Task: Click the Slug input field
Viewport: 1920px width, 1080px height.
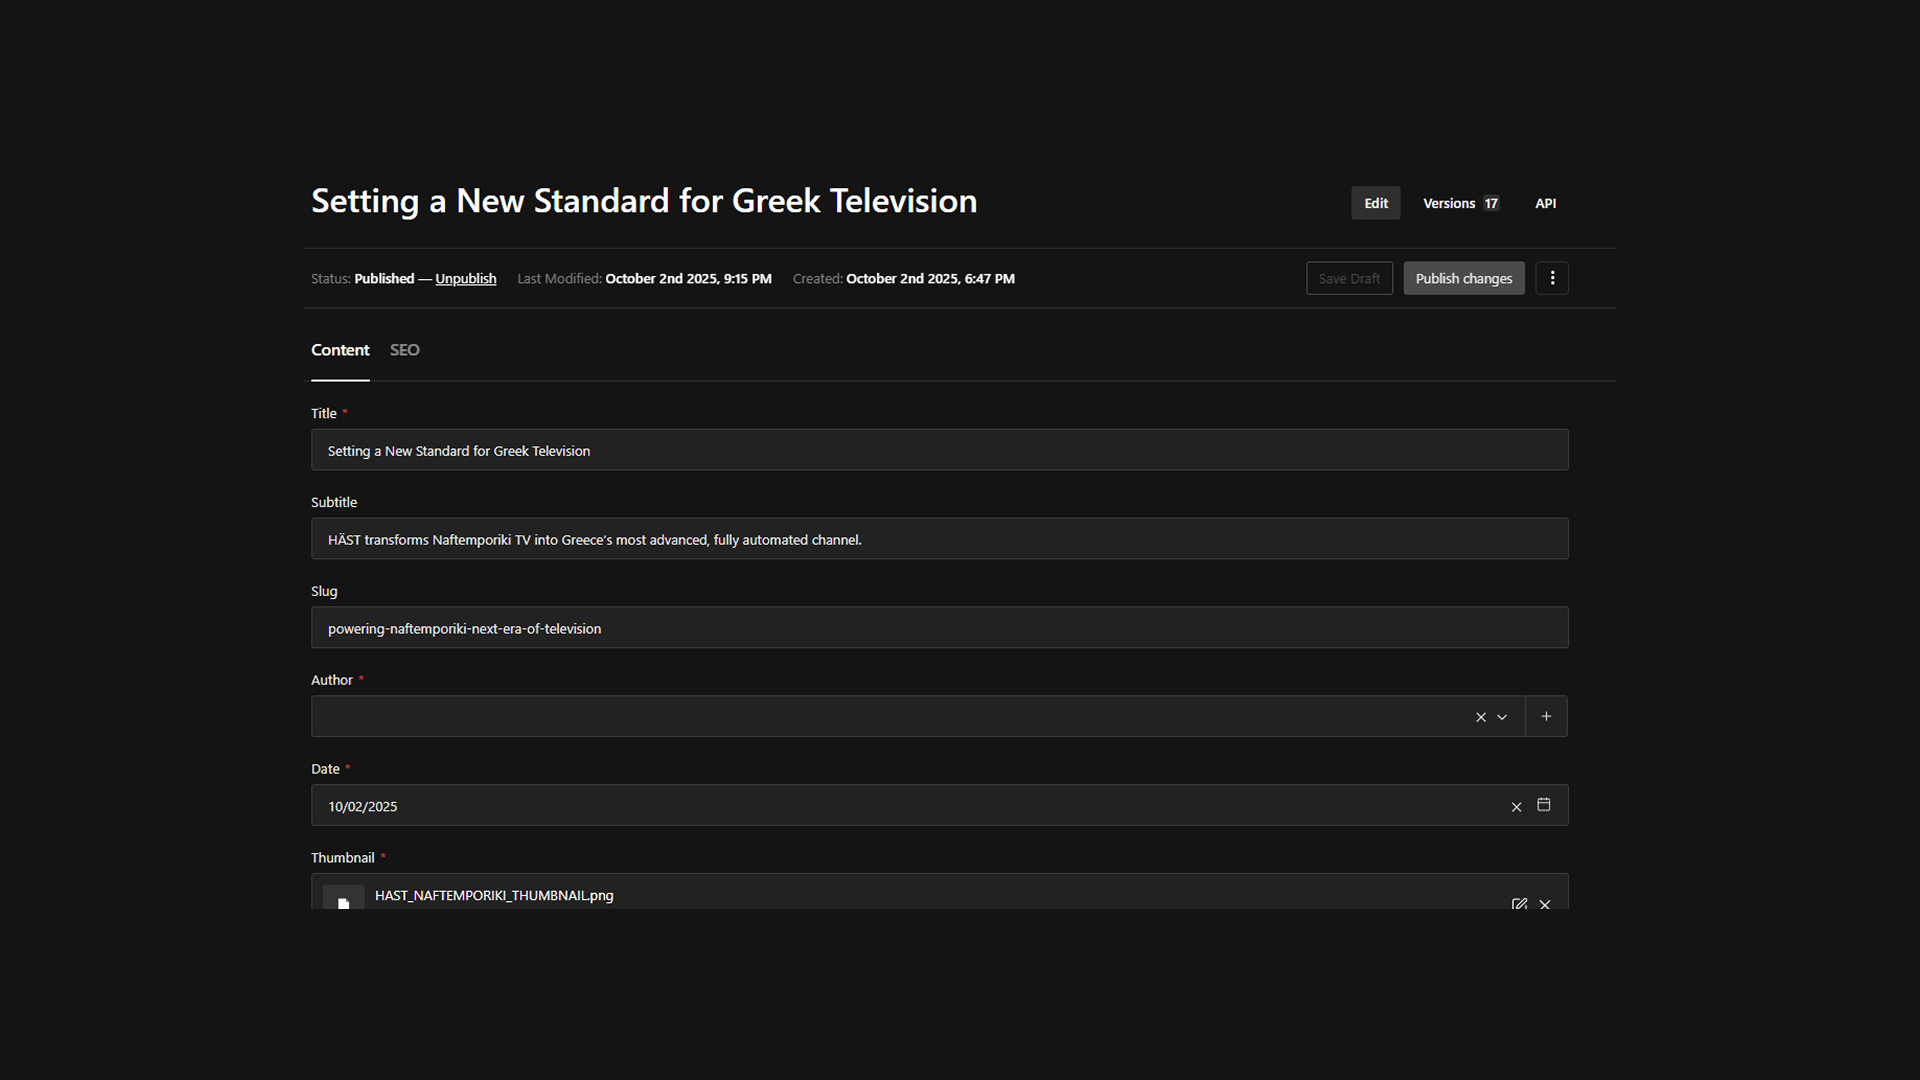Action: tap(939, 628)
